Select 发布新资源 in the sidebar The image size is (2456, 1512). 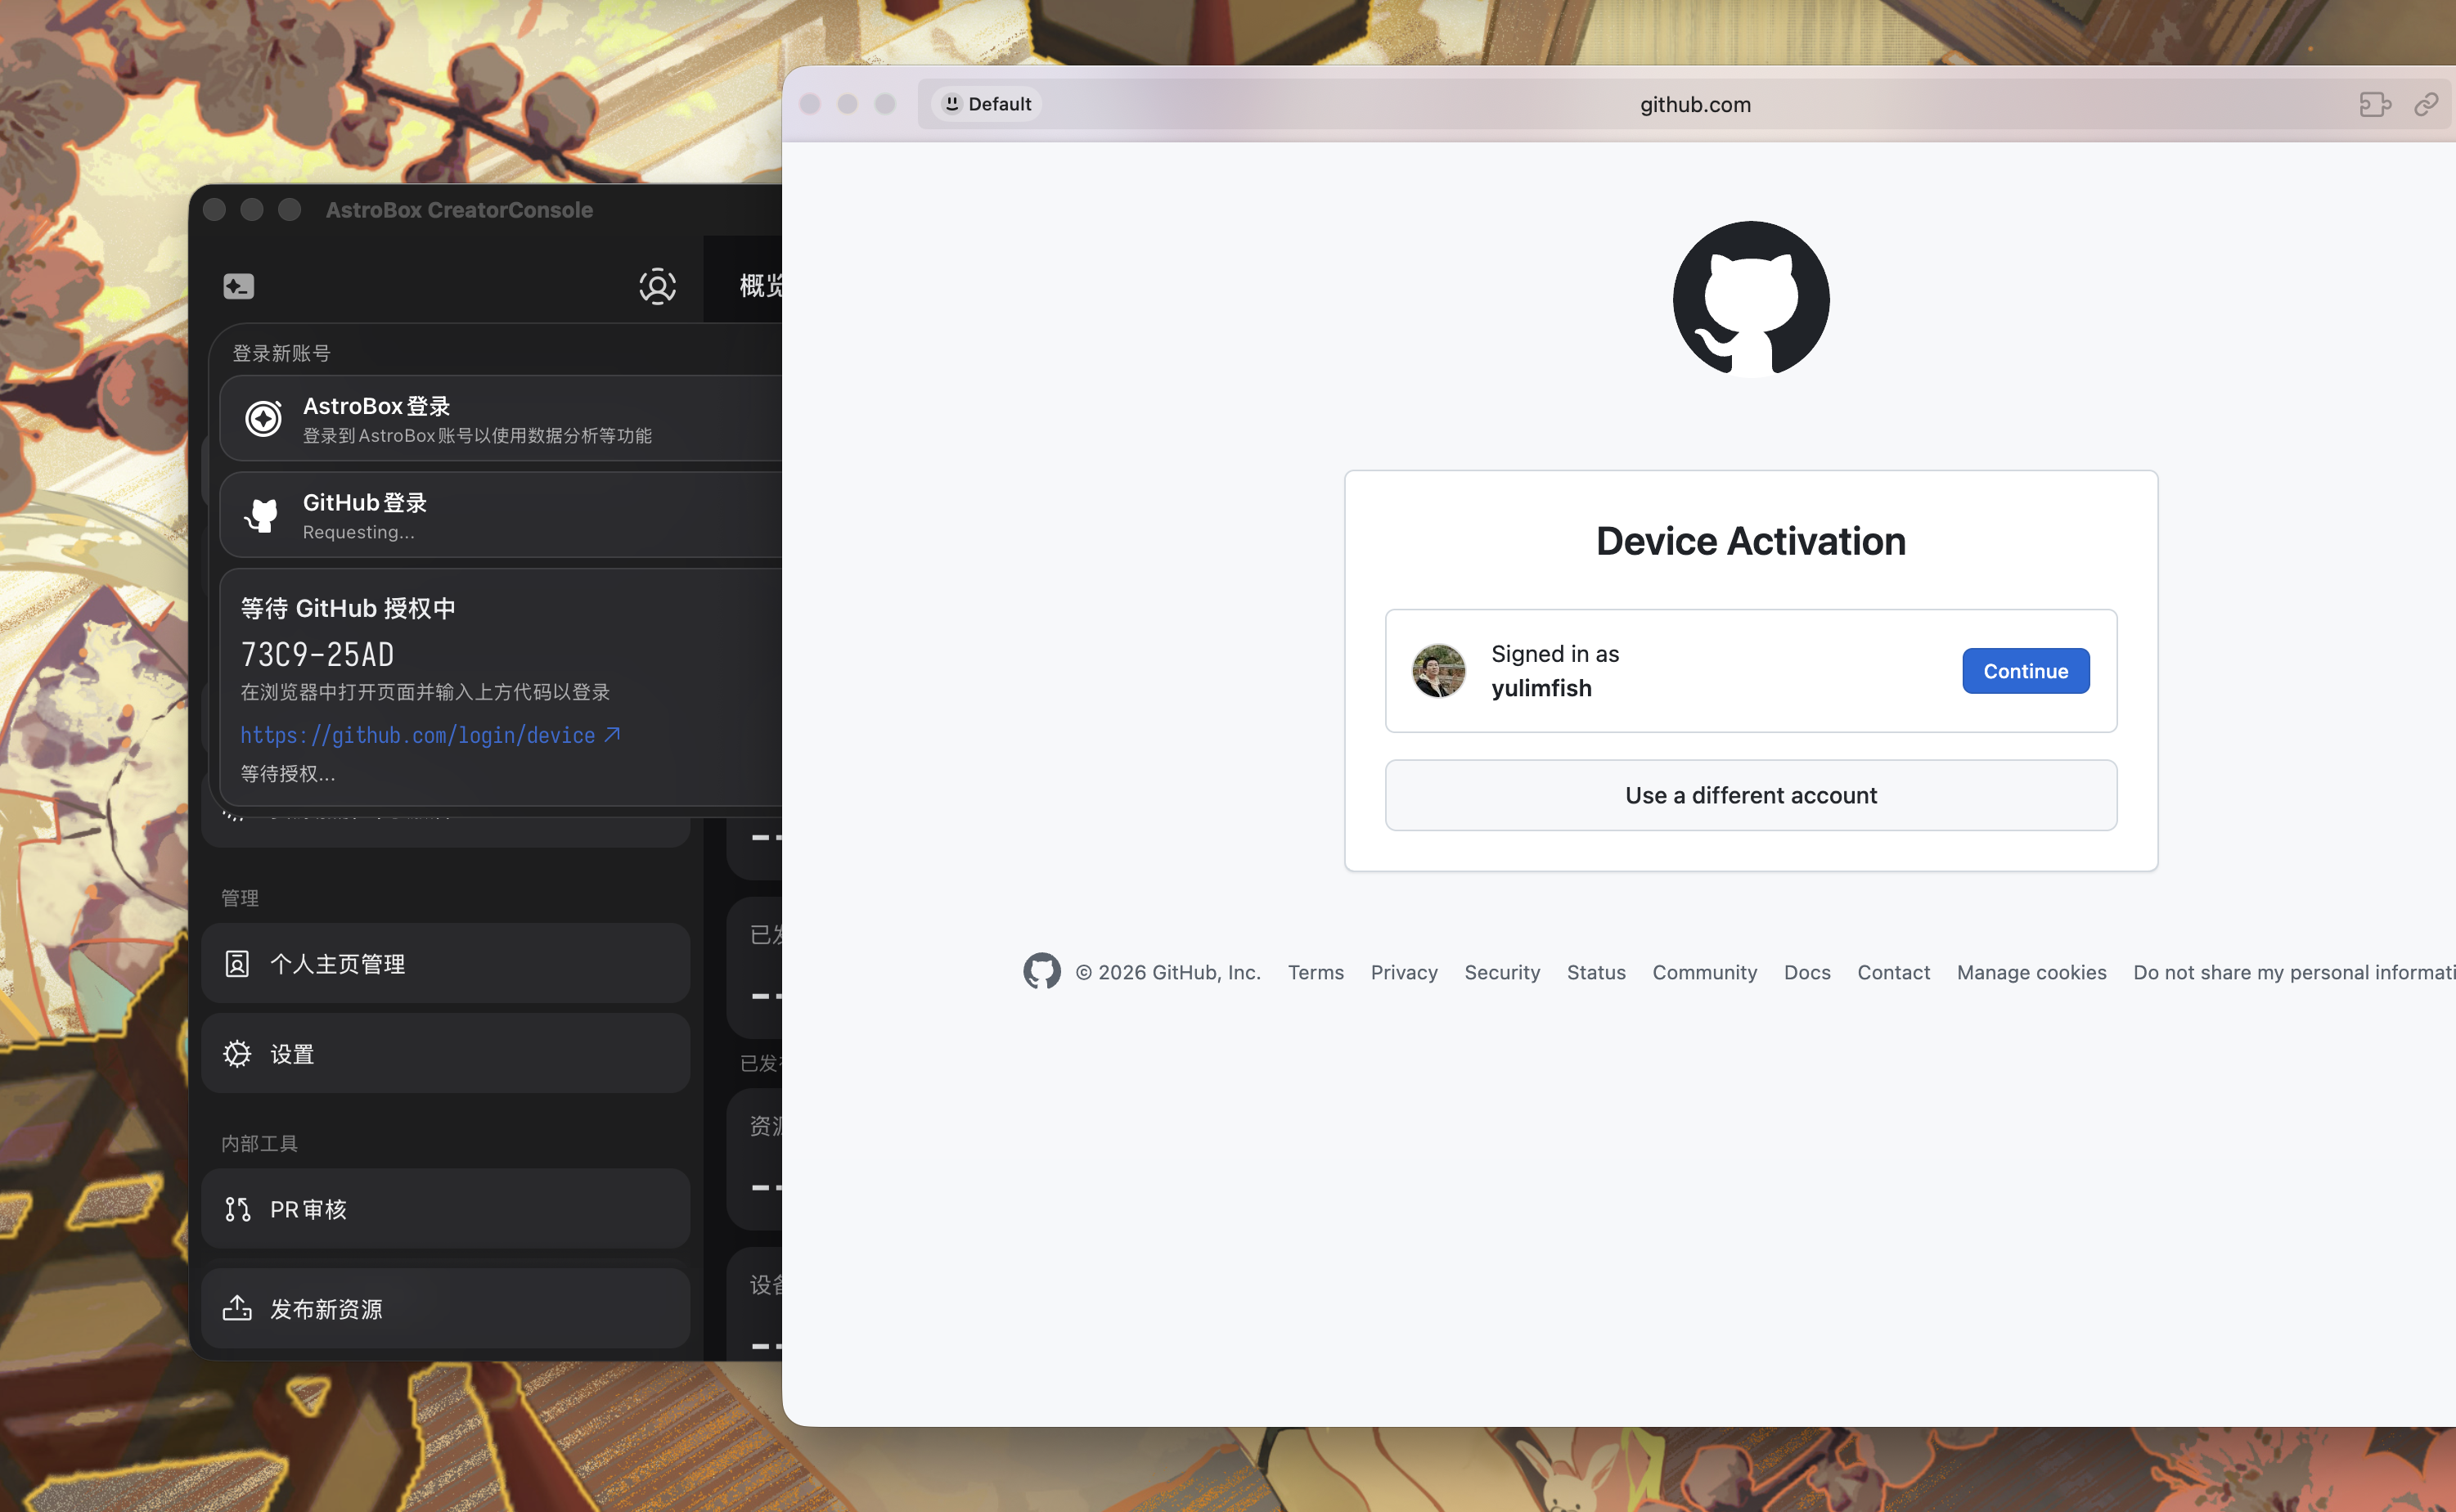click(x=445, y=1309)
